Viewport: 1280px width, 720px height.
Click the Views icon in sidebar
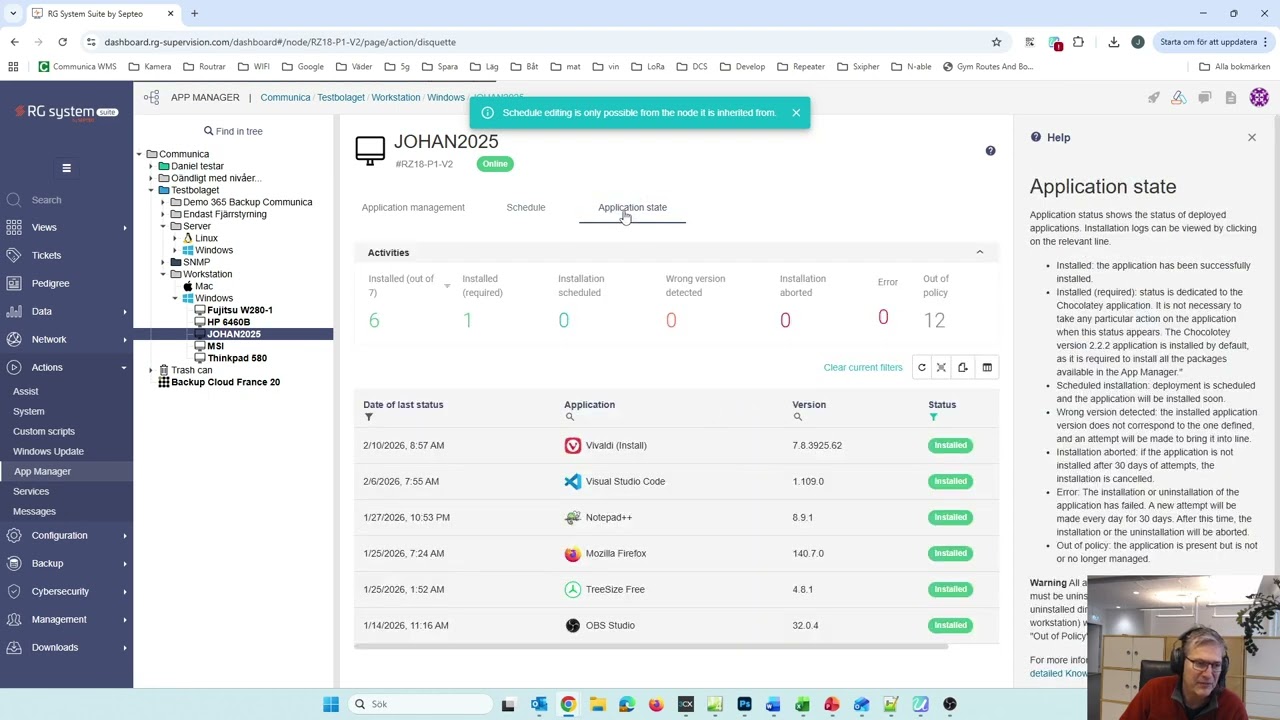(14, 227)
